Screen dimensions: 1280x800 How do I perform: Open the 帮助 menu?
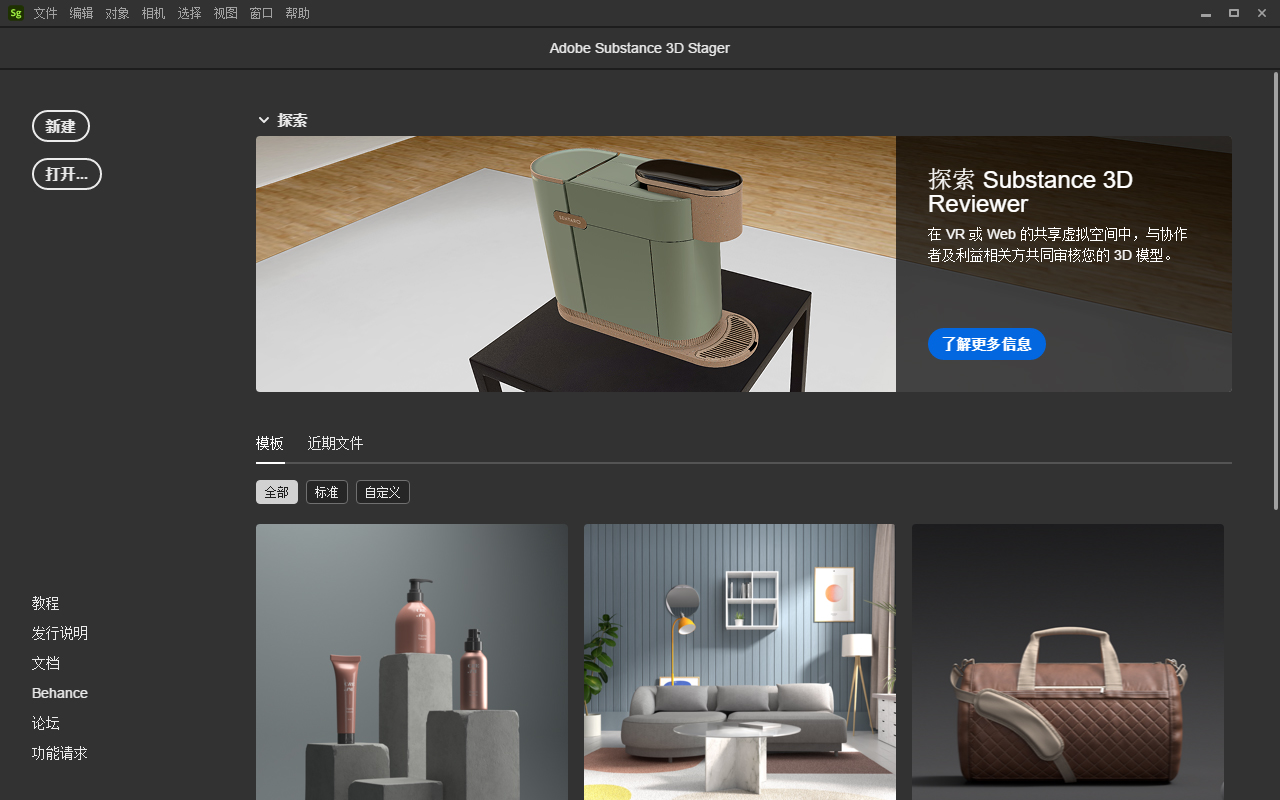pos(297,13)
